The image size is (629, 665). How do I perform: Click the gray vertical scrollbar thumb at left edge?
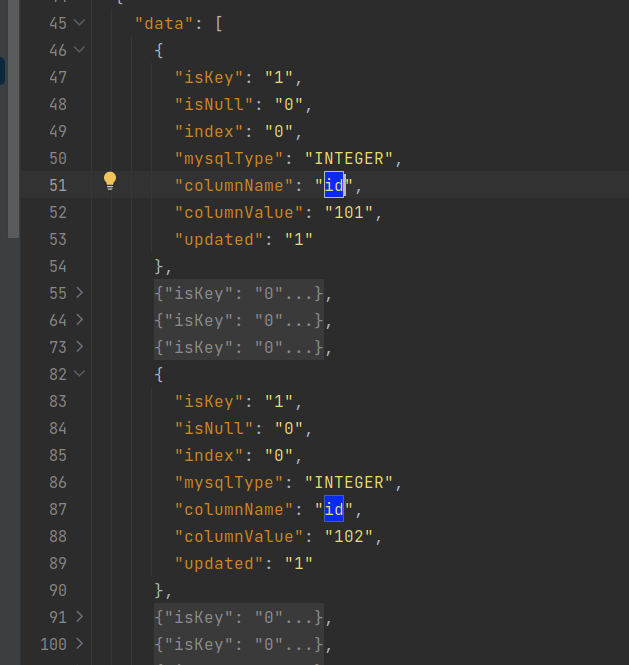pos(14,119)
